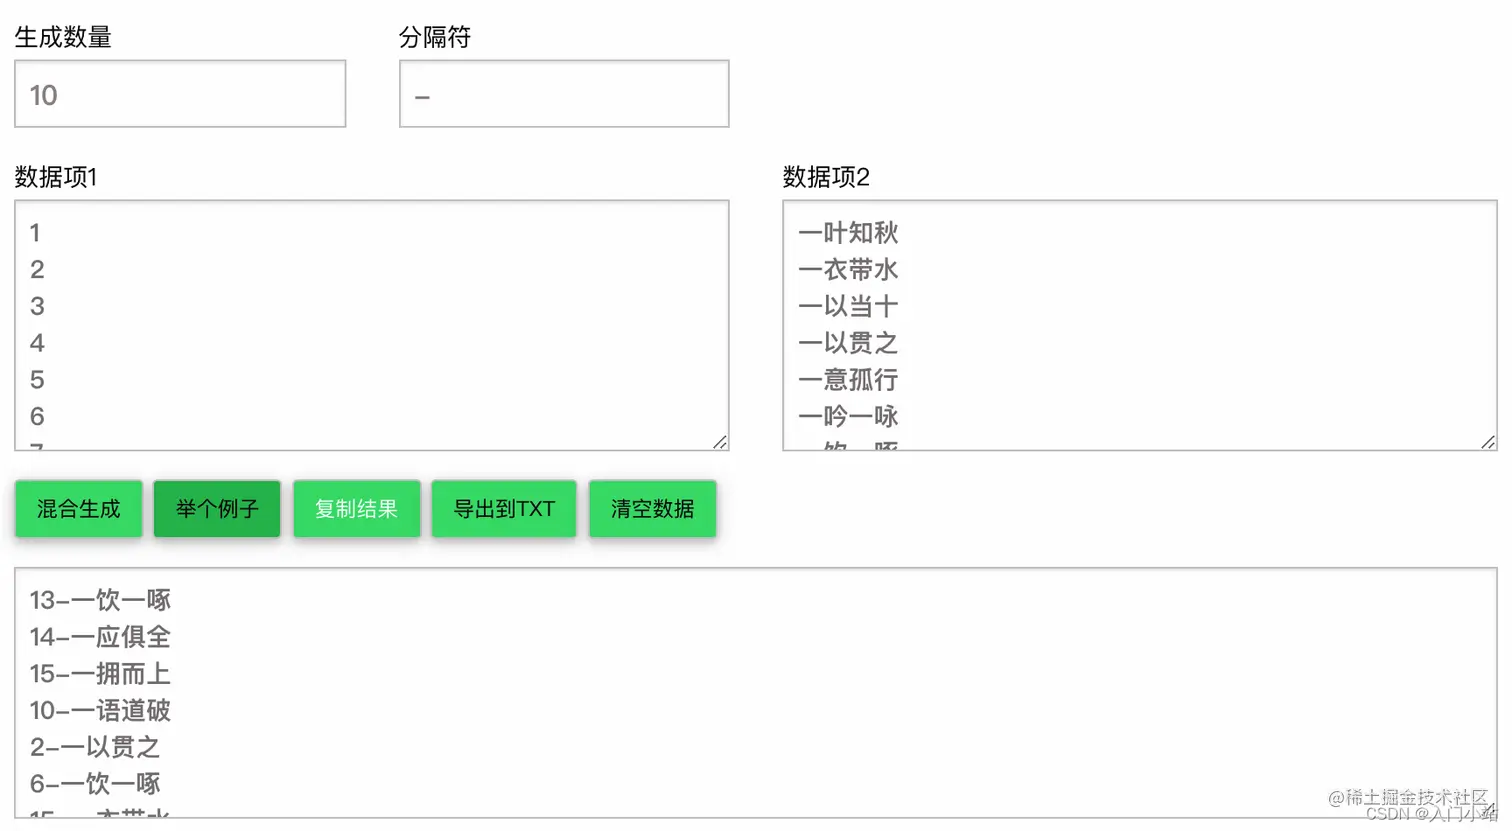Click the 复制结果 button
This screenshot has height=831, width=1512.
coord(356,509)
